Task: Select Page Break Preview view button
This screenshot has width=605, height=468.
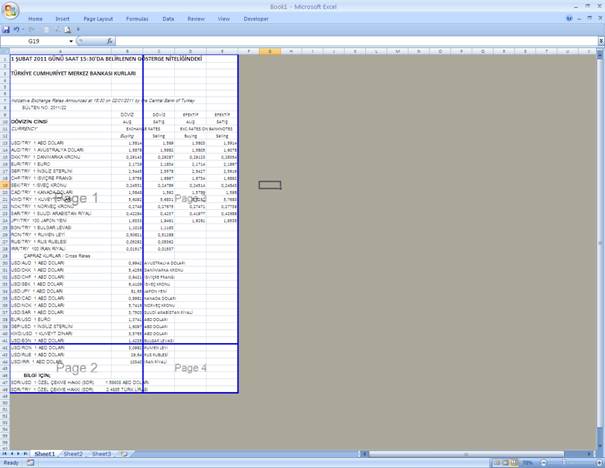Action: [514, 463]
